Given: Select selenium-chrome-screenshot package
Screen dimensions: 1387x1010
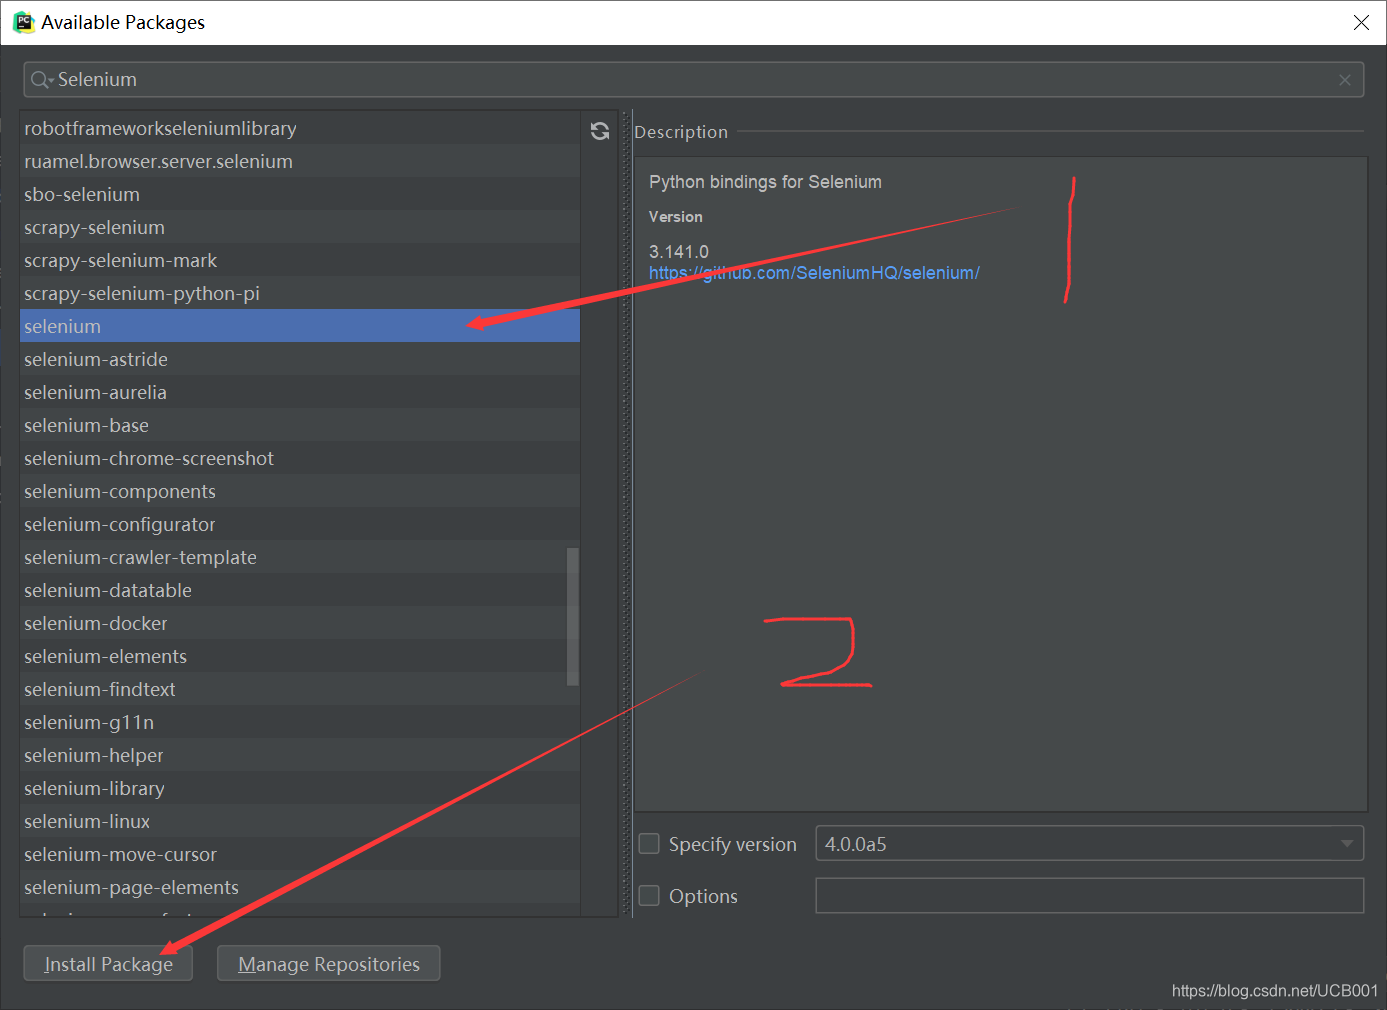Looking at the screenshot, I should tap(300, 458).
